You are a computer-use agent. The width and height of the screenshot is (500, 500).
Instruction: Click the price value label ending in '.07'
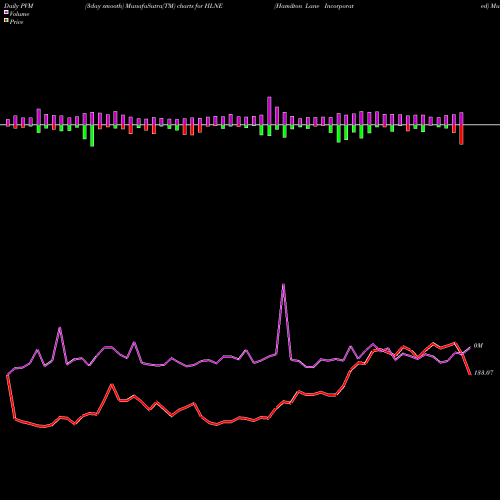click(x=483, y=373)
